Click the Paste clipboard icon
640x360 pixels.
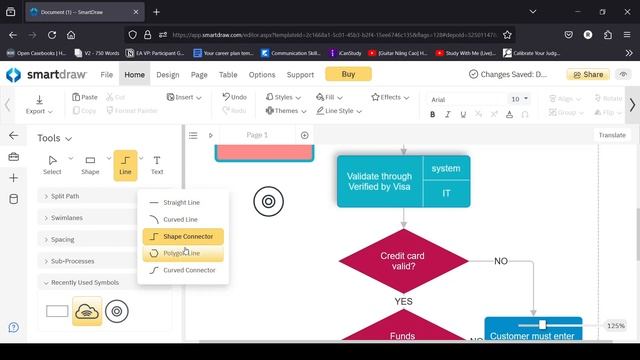pyautogui.click(x=76, y=97)
